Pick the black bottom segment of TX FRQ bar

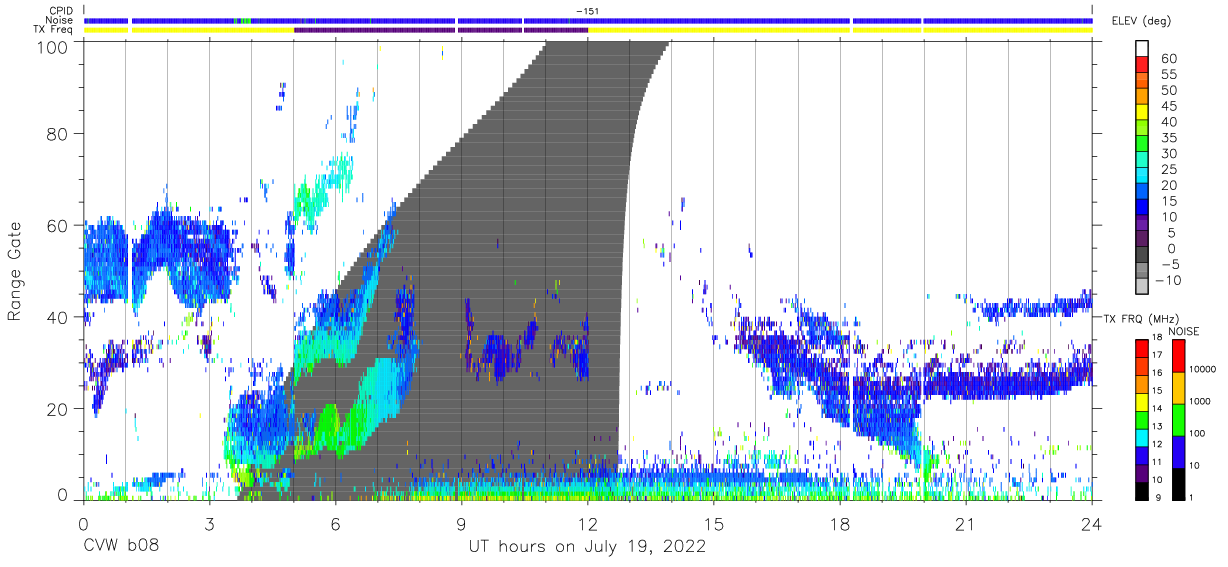(x=1140, y=491)
